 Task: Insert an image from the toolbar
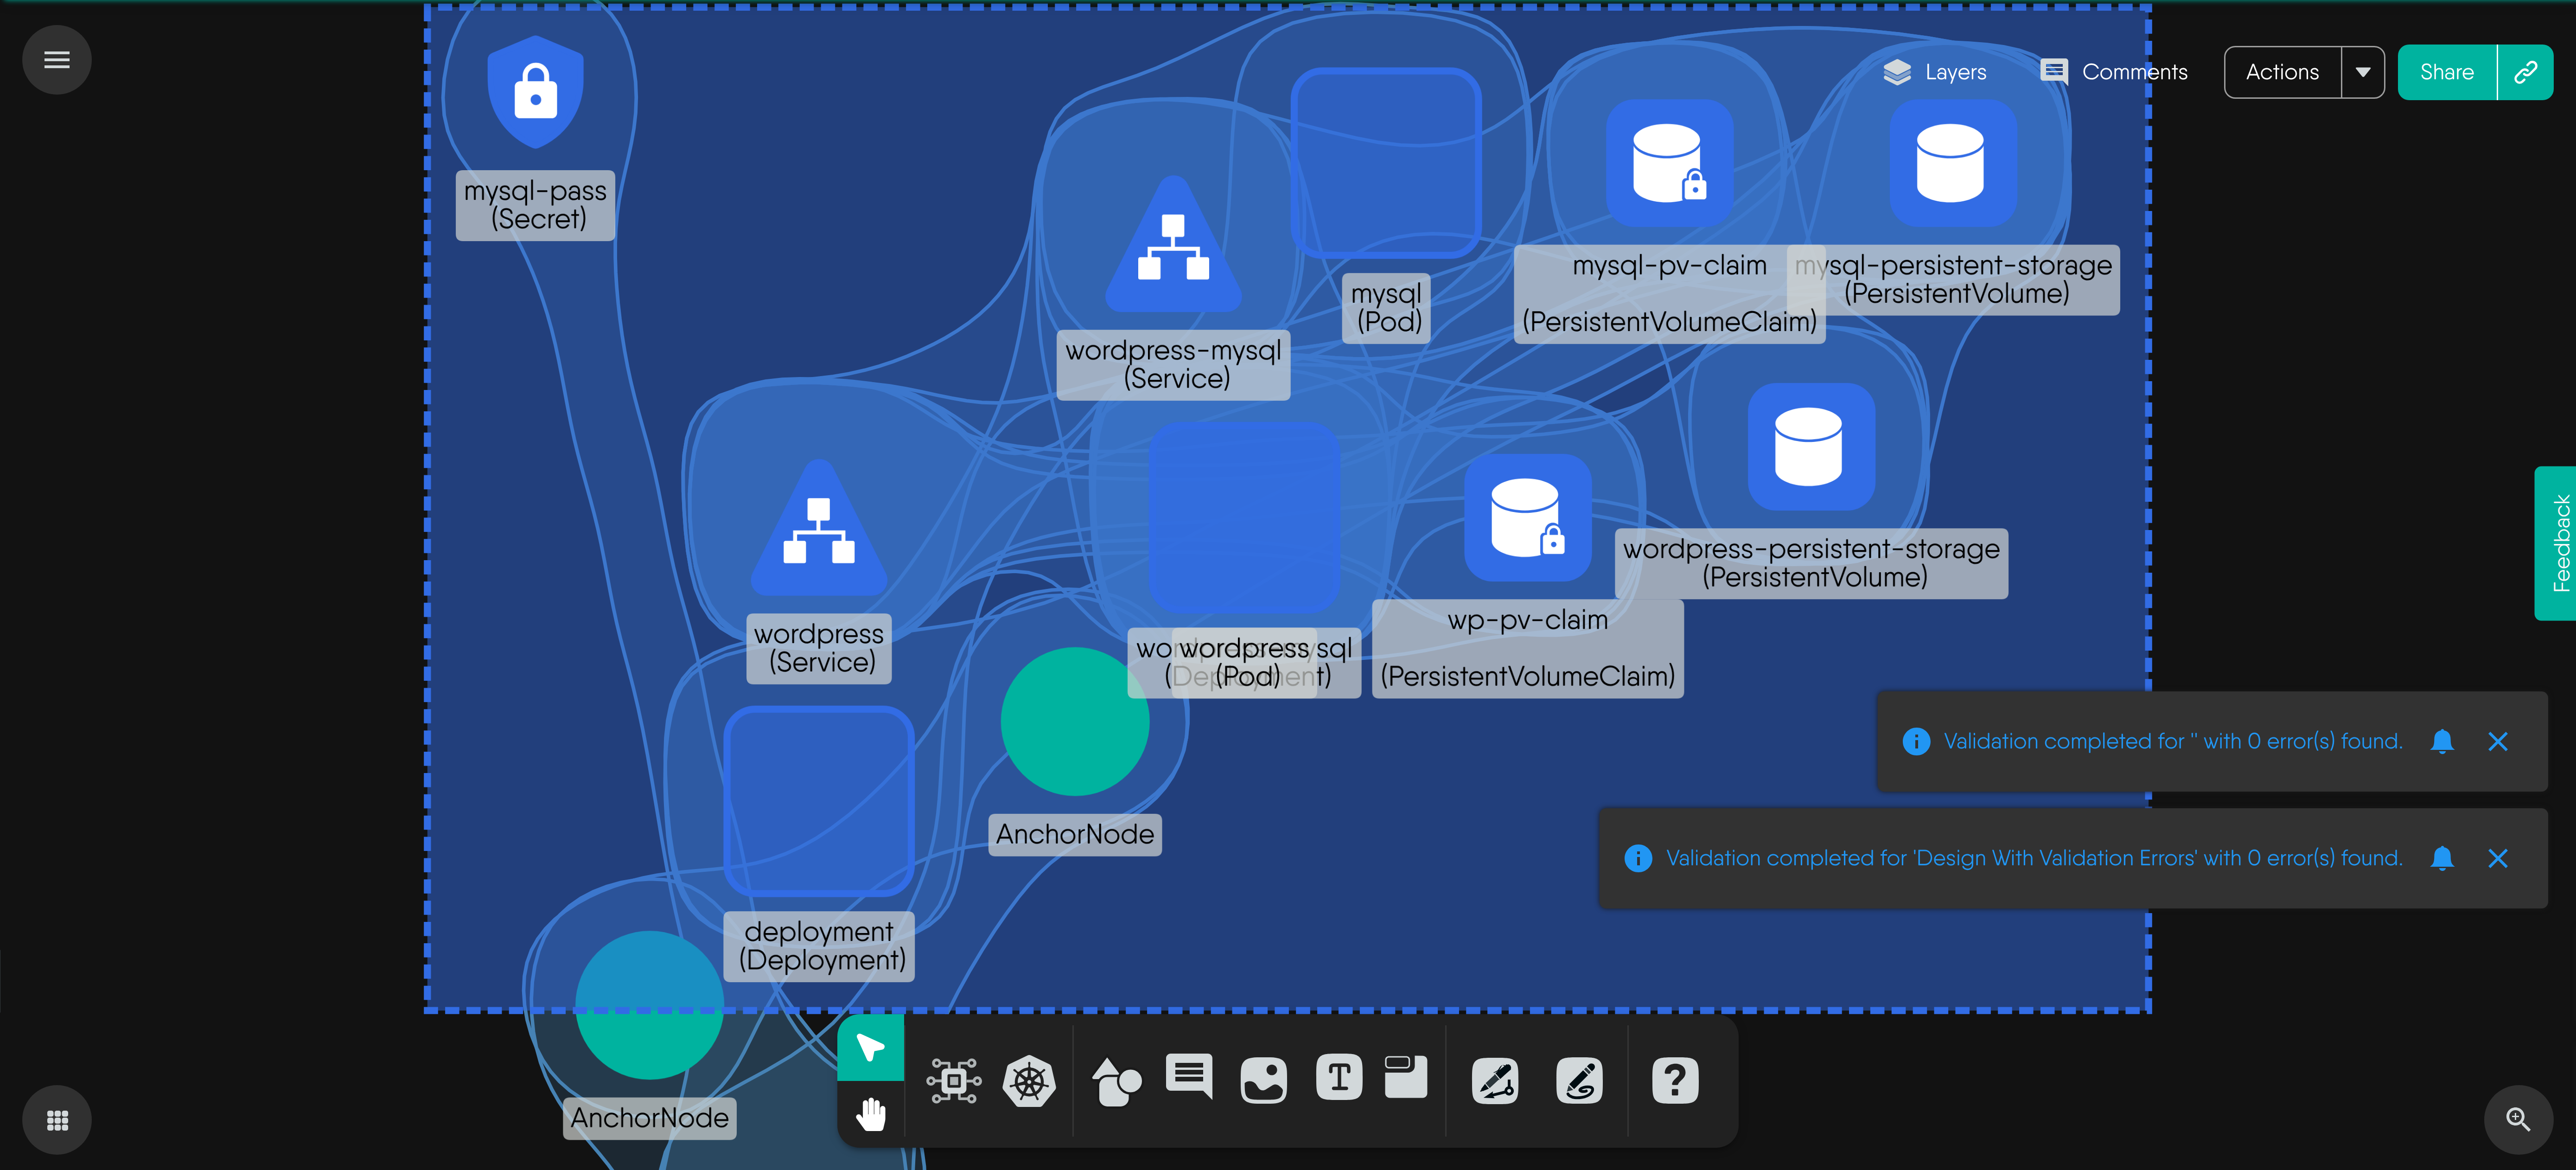tap(1263, 1081)
